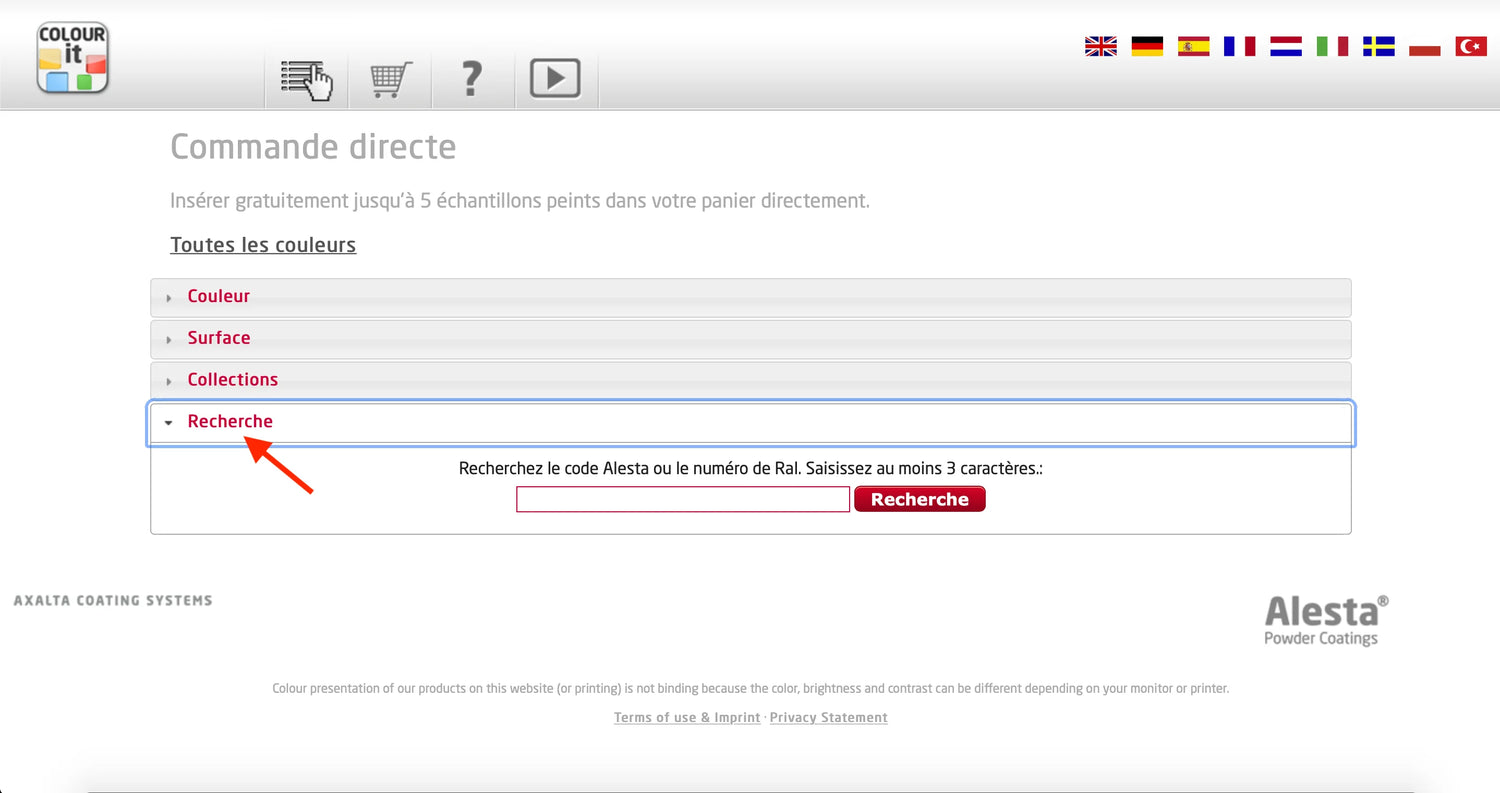Collapse the Recherche section
The width and height of the screenshot is (1500, 793).
click(x=230, y=422)
